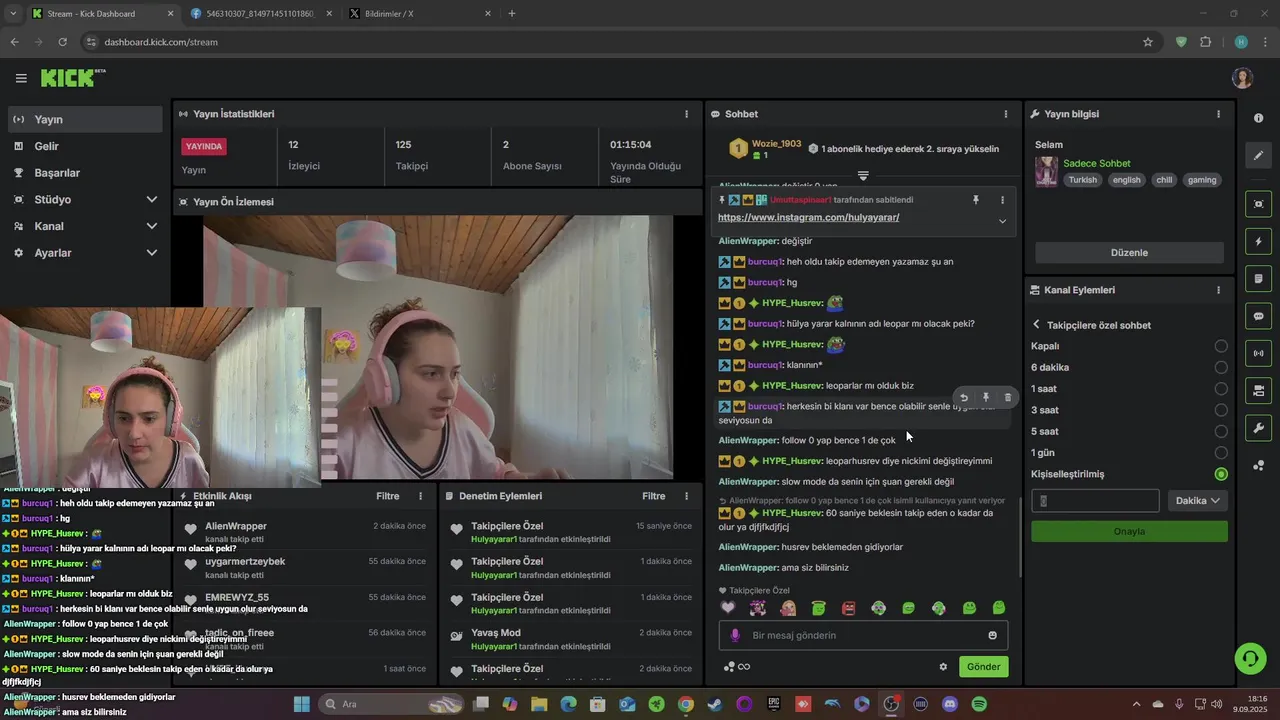This screenshot has width=1280, height=720.
Task: Select the 3 saat radio option
Action: tap(1221, 410)
